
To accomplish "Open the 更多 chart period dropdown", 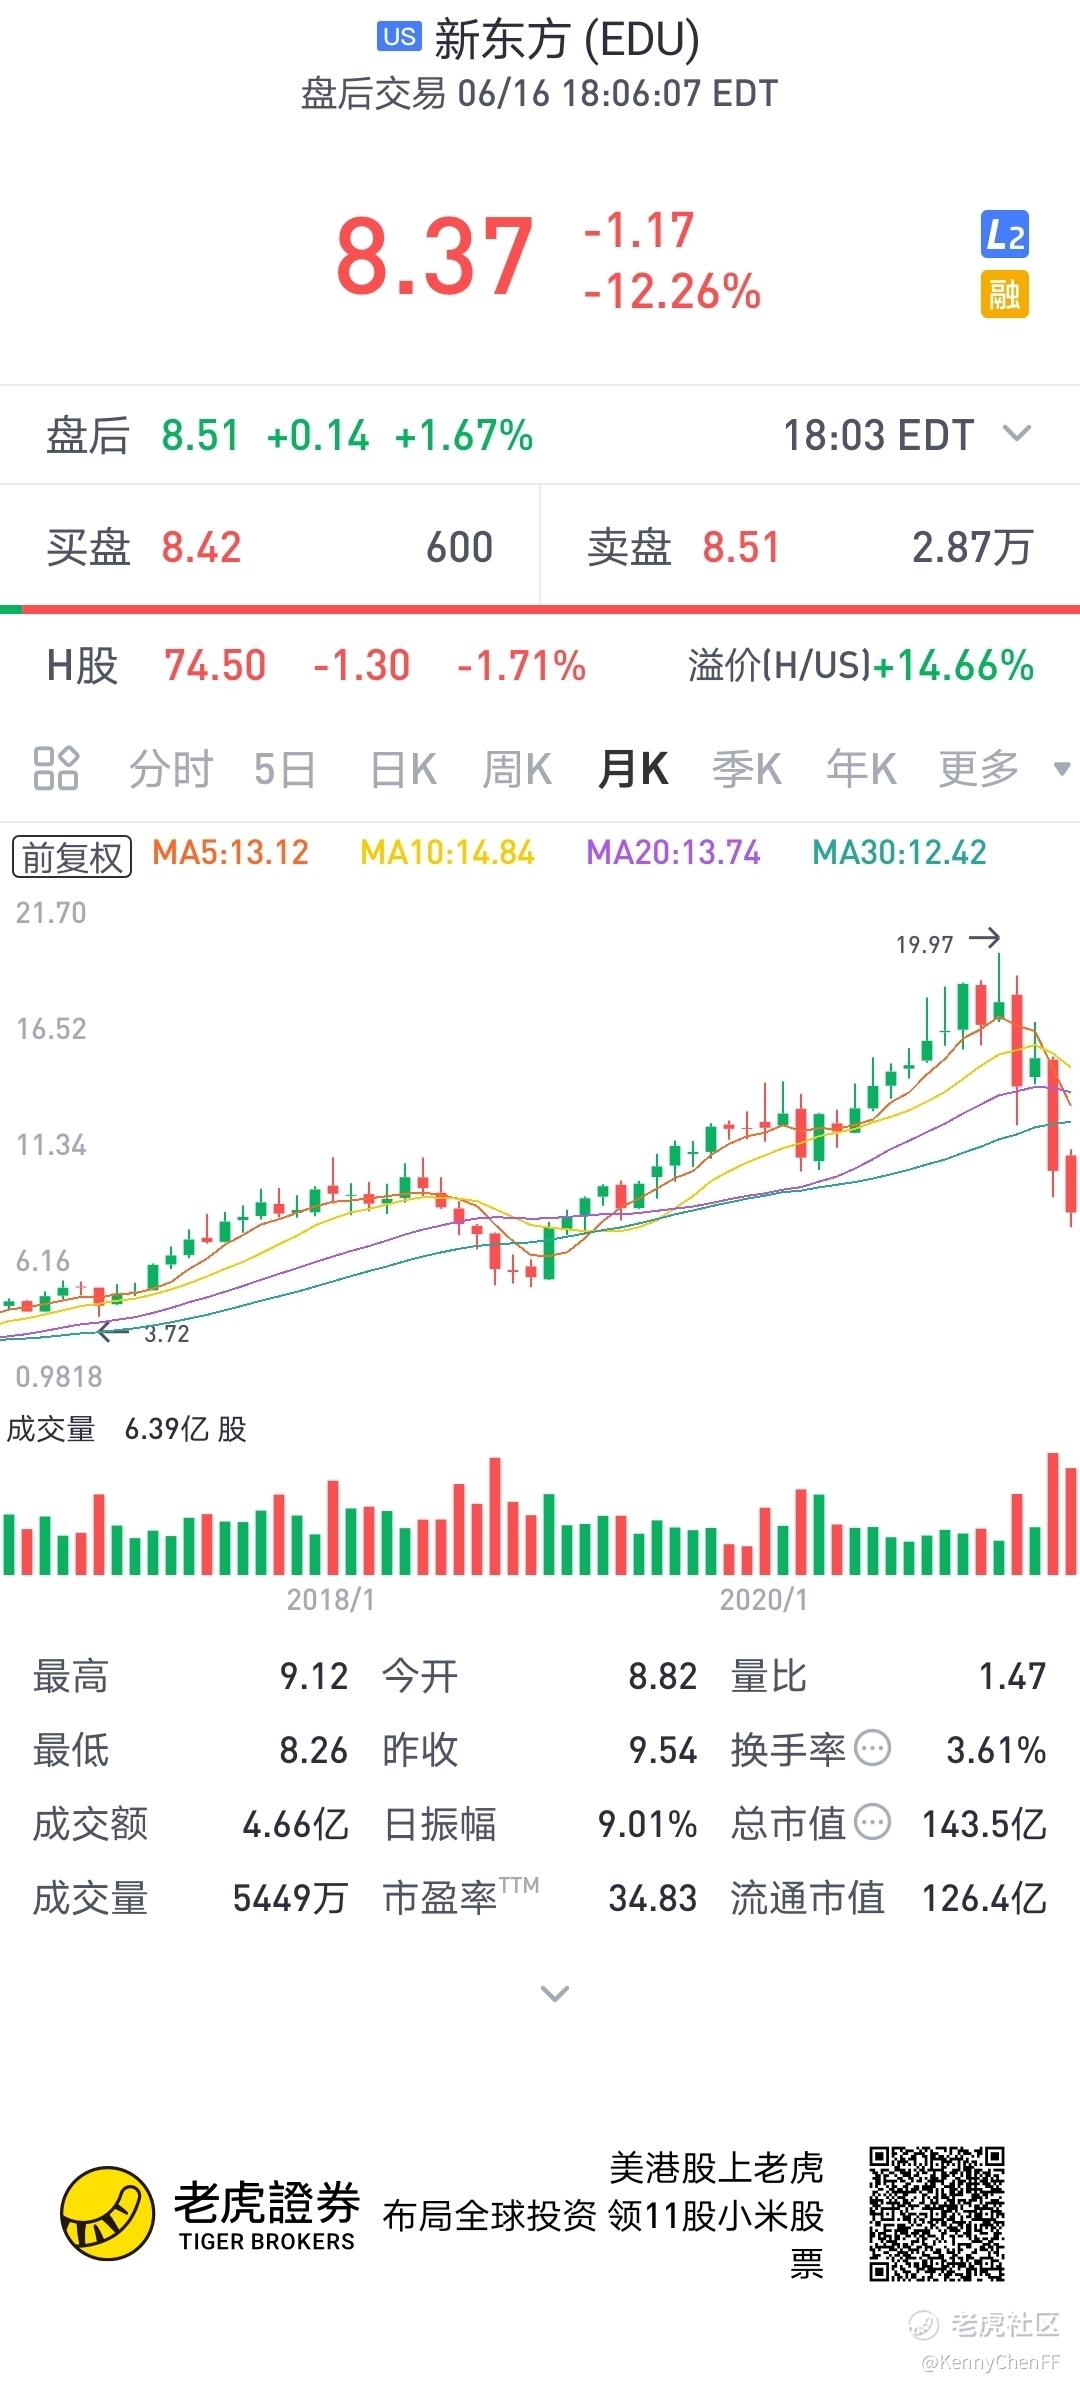I will coord(1004,768).
